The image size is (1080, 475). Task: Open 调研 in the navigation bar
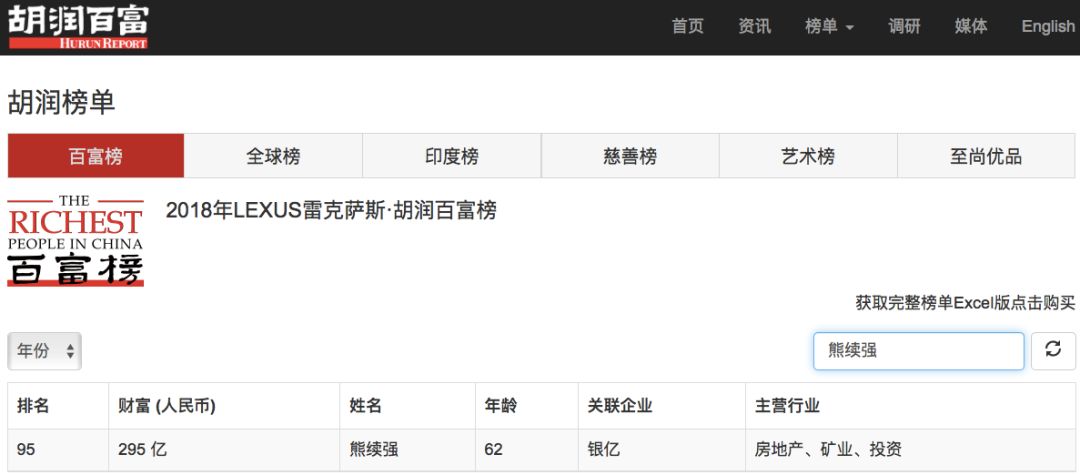click(904, 27)
